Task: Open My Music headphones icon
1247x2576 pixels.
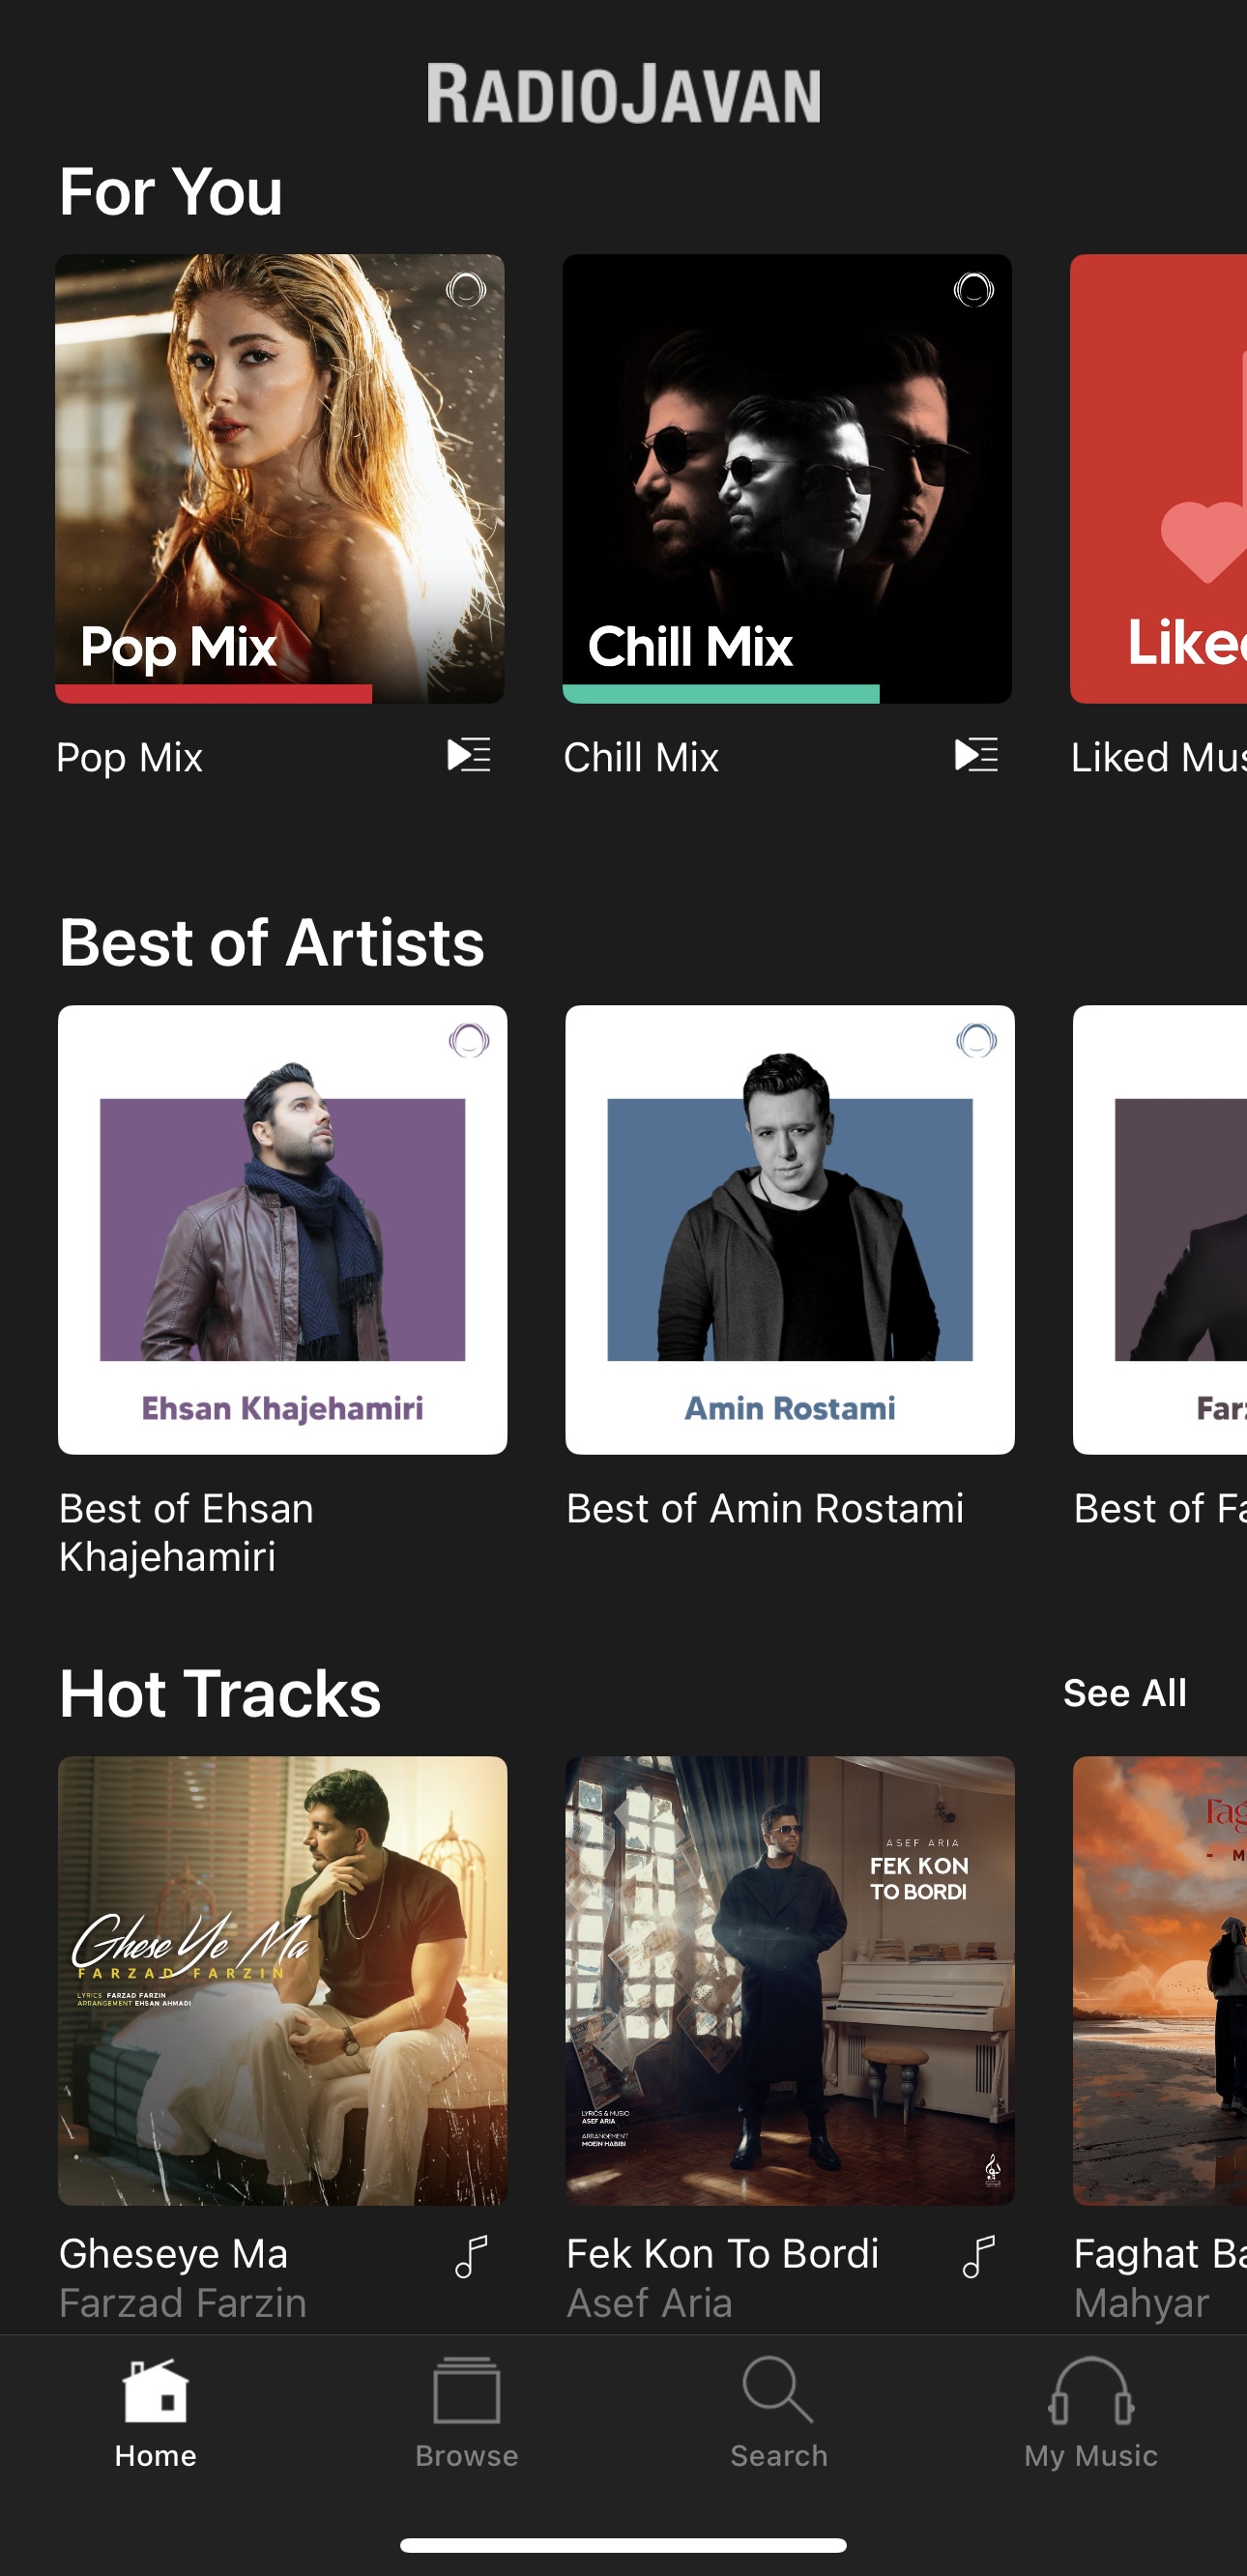Action: [x=1090, y=2391]
